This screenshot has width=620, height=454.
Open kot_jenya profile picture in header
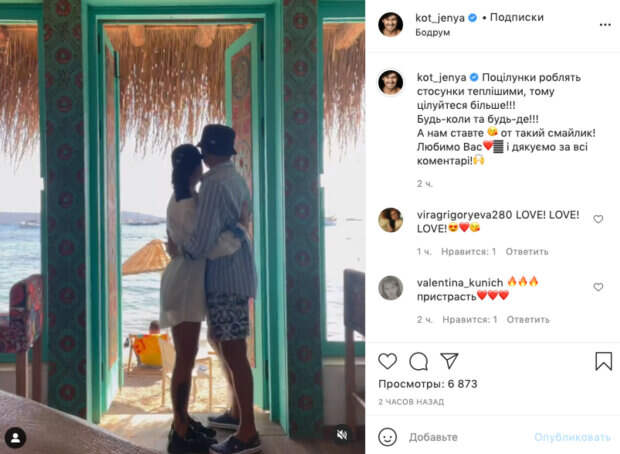391,24
